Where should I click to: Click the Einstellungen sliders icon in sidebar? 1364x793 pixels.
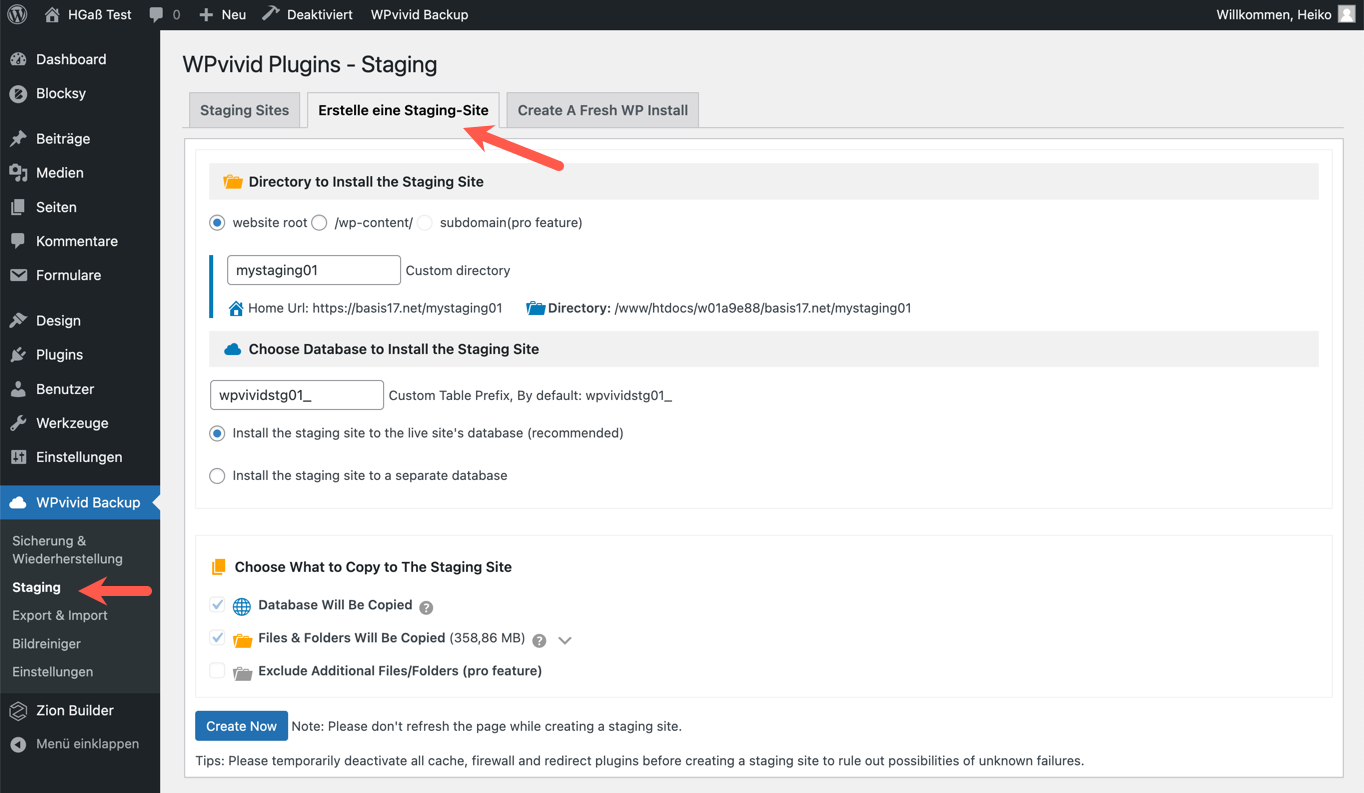[18, 457]
